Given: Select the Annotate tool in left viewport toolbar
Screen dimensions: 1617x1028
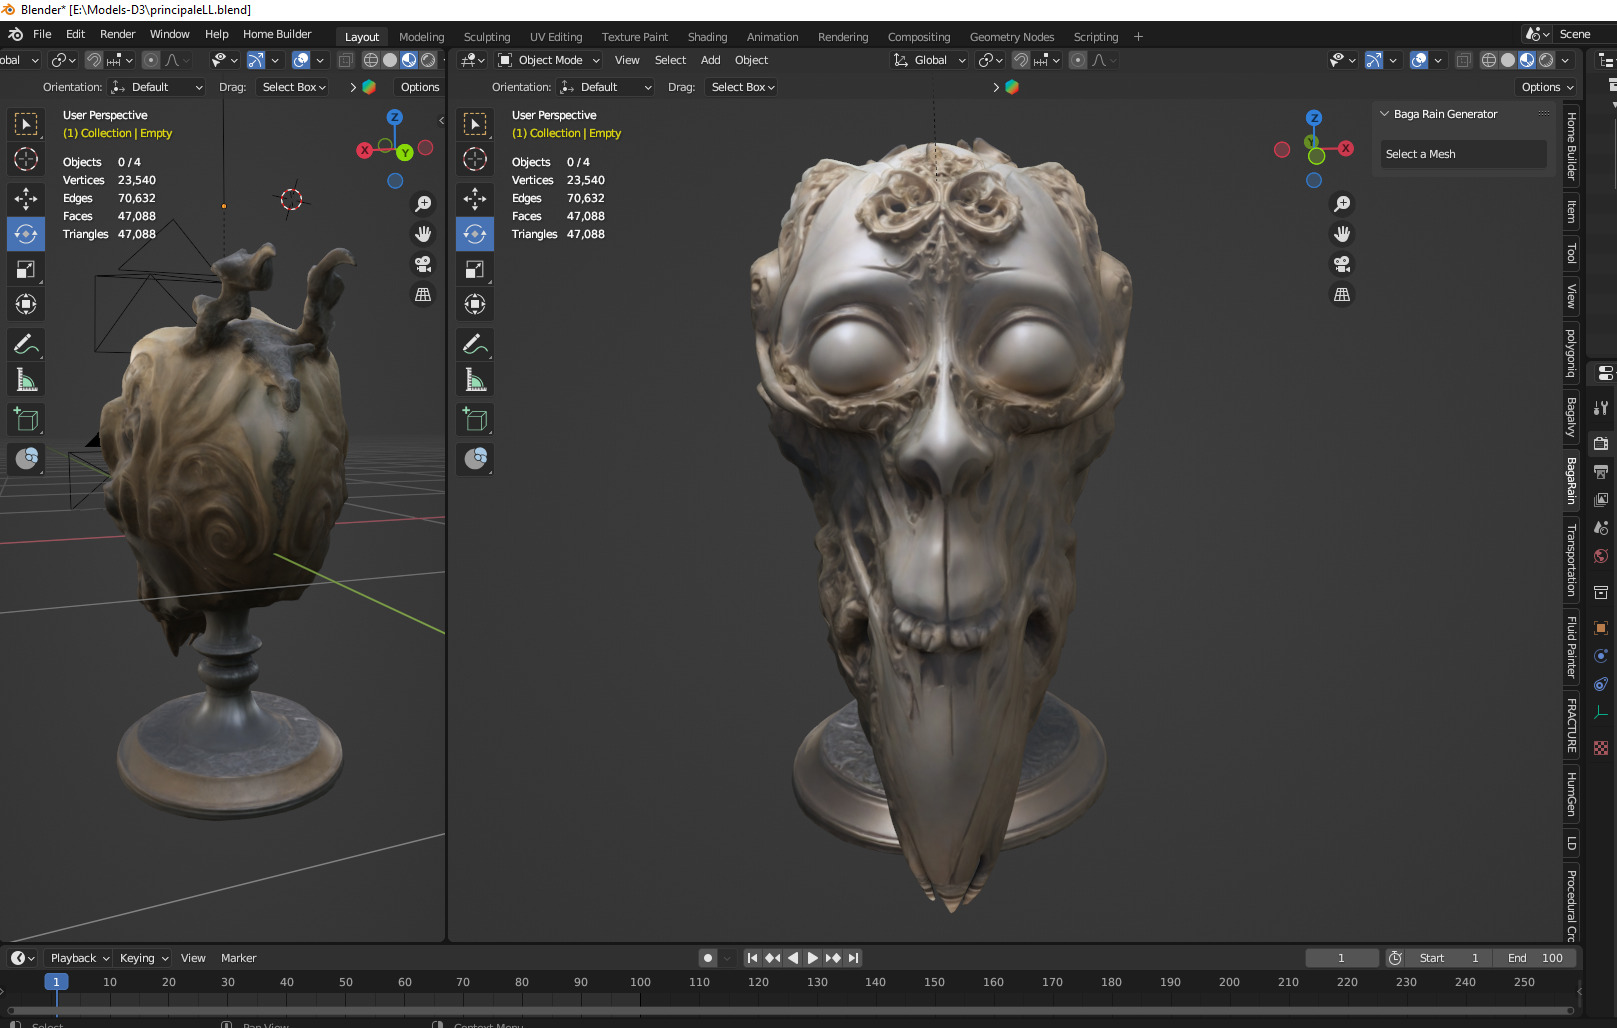Looking at the screenshot, I should (x=26, y=345).
